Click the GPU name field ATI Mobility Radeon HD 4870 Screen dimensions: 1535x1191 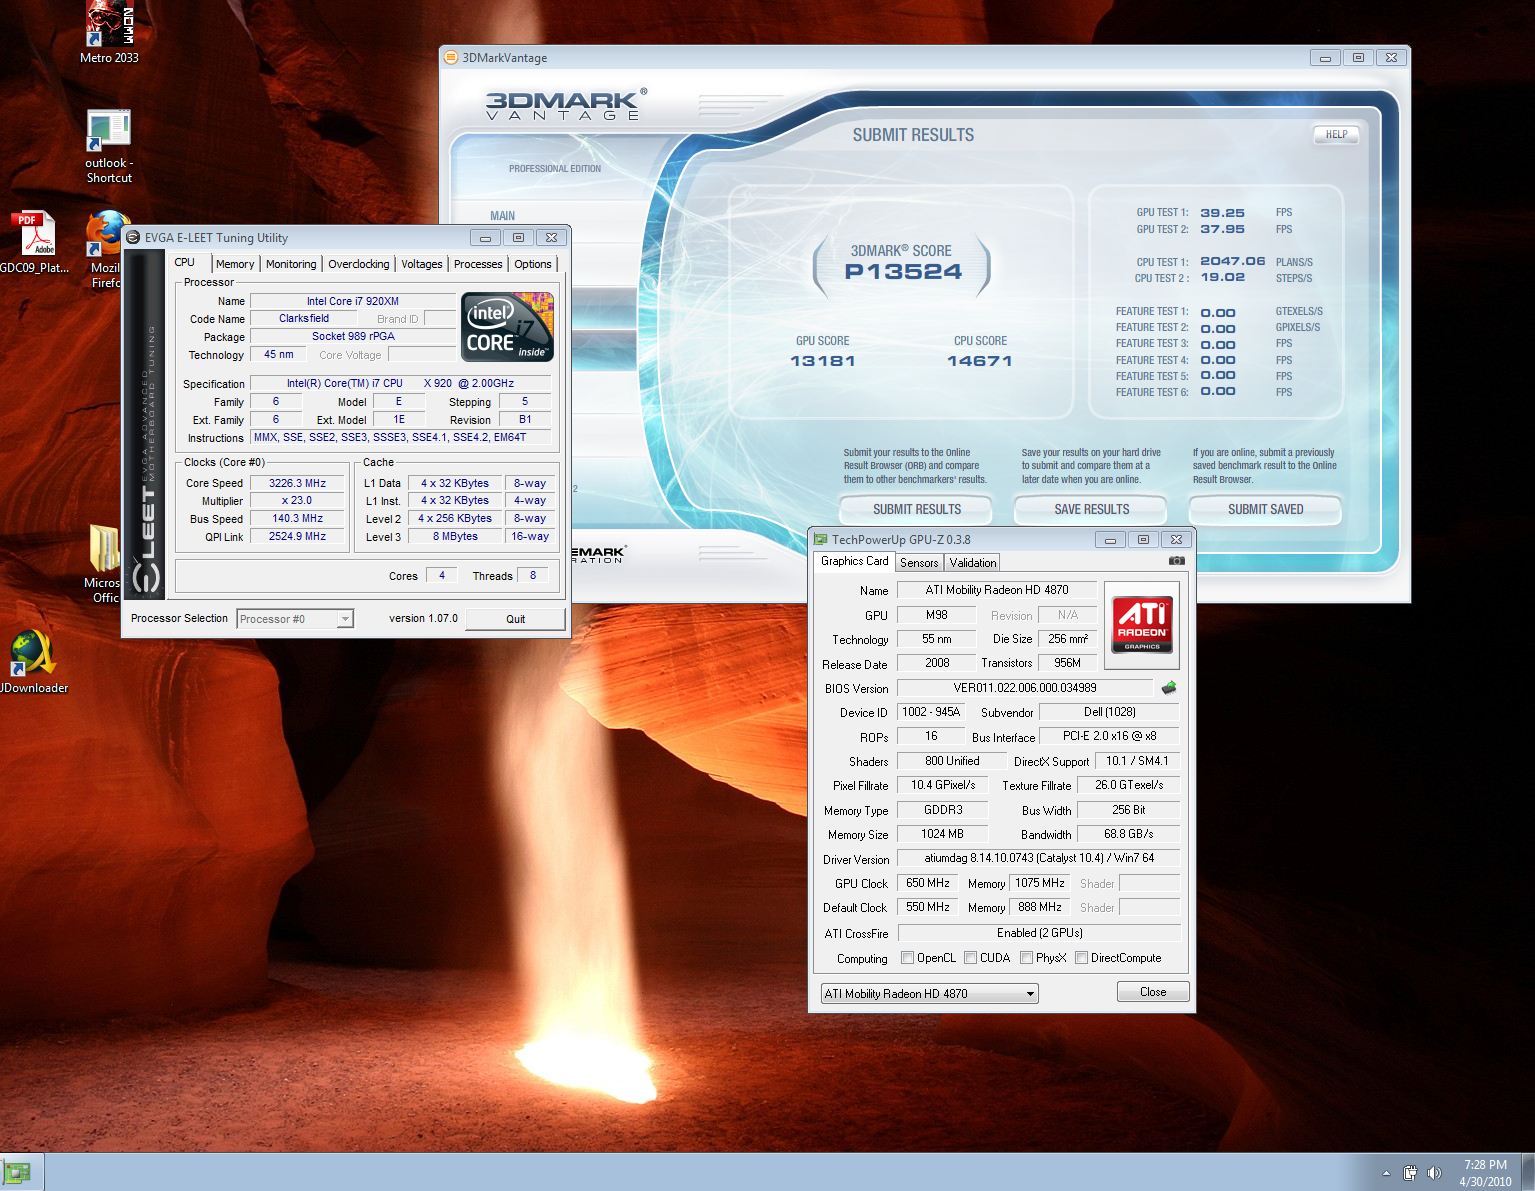point(997,590)
